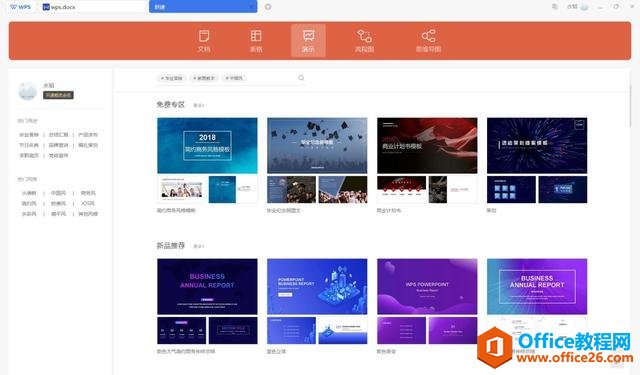
Task: Click the user avatar in sidebar
Action: (x=28, y=91)
